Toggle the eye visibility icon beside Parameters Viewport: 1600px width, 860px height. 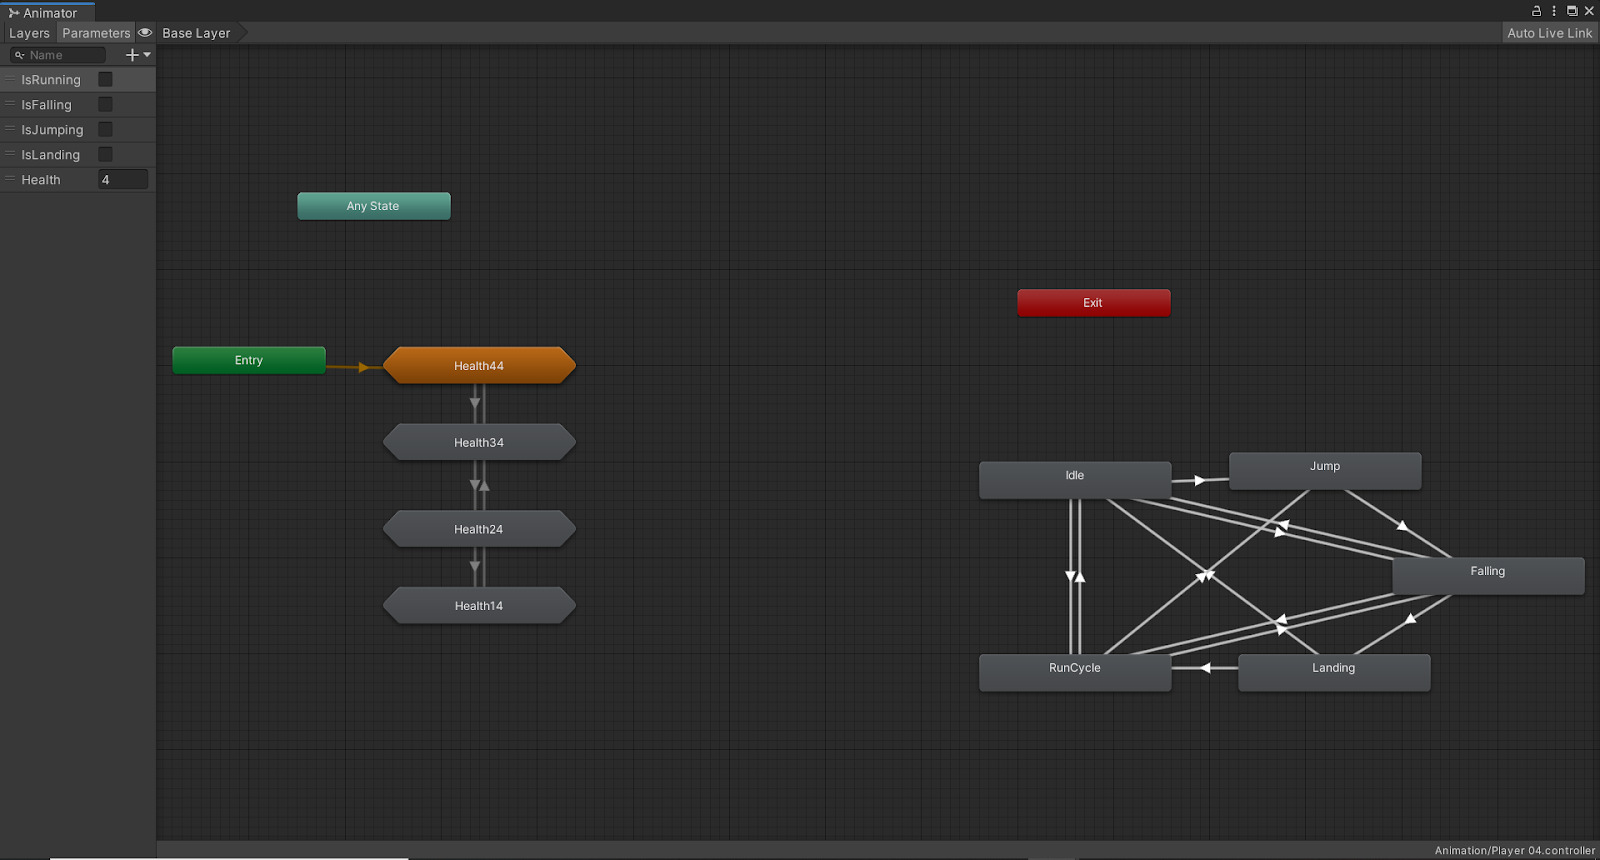(x=145, y=33)
